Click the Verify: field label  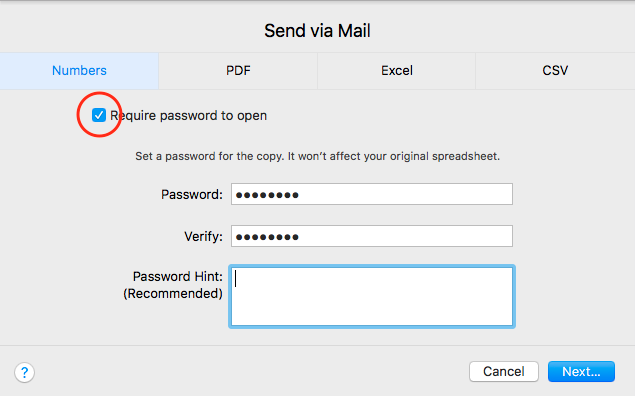click(203, 236)
